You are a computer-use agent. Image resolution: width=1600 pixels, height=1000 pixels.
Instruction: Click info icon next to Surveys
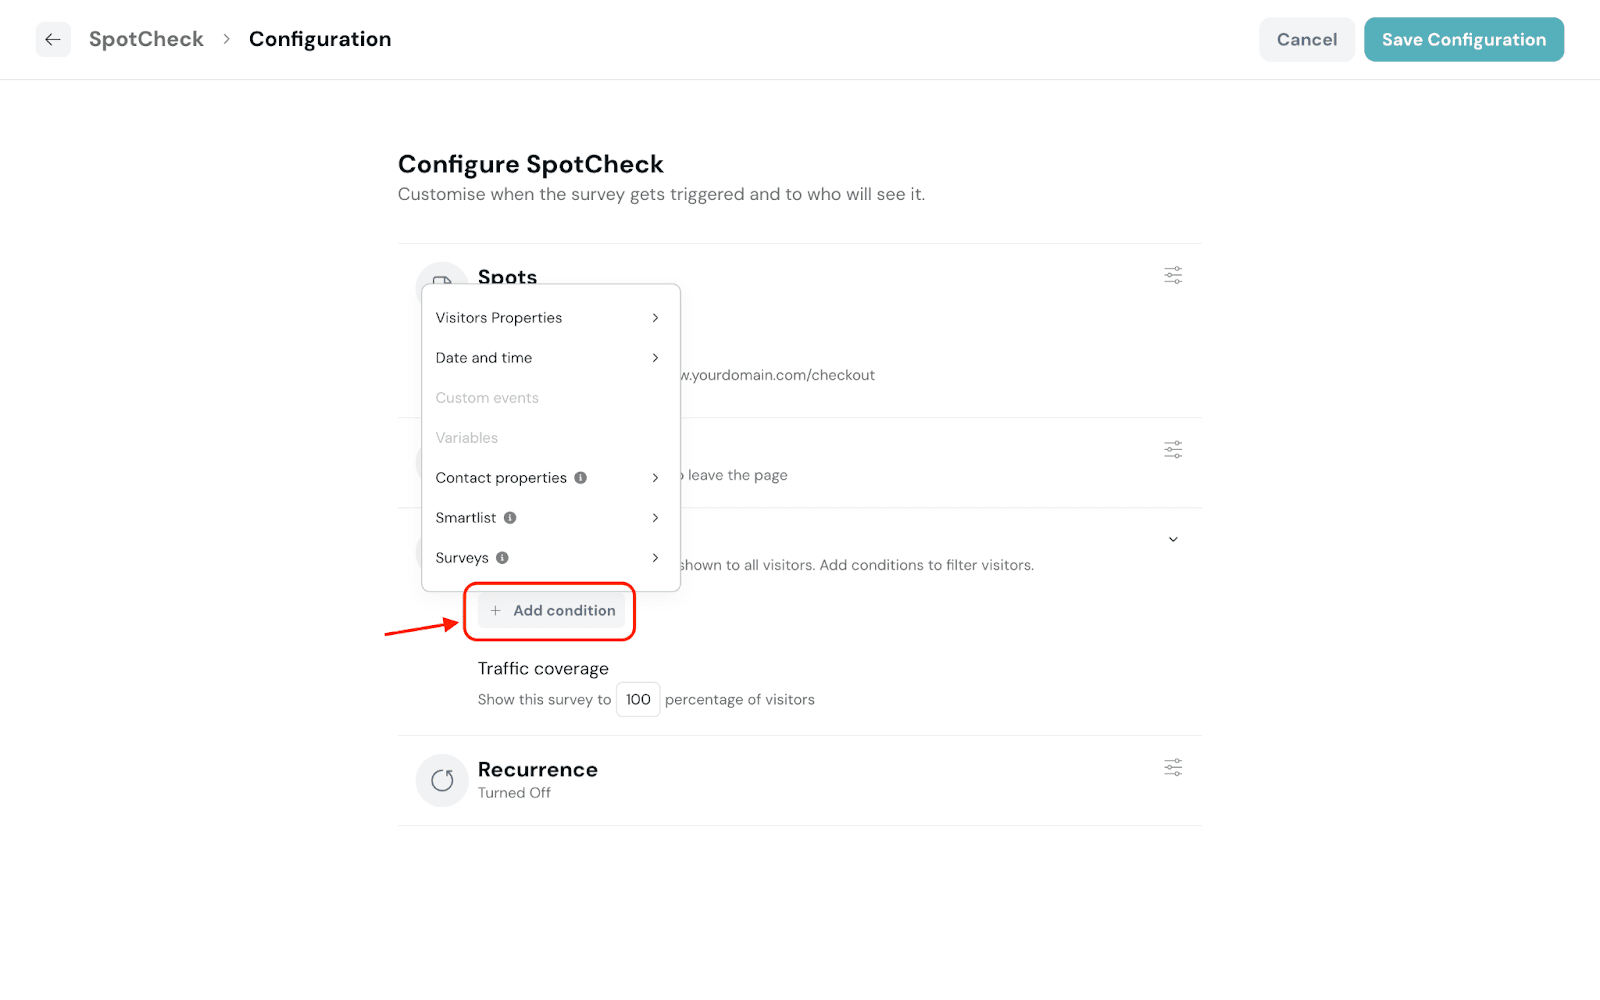point(503,558)
